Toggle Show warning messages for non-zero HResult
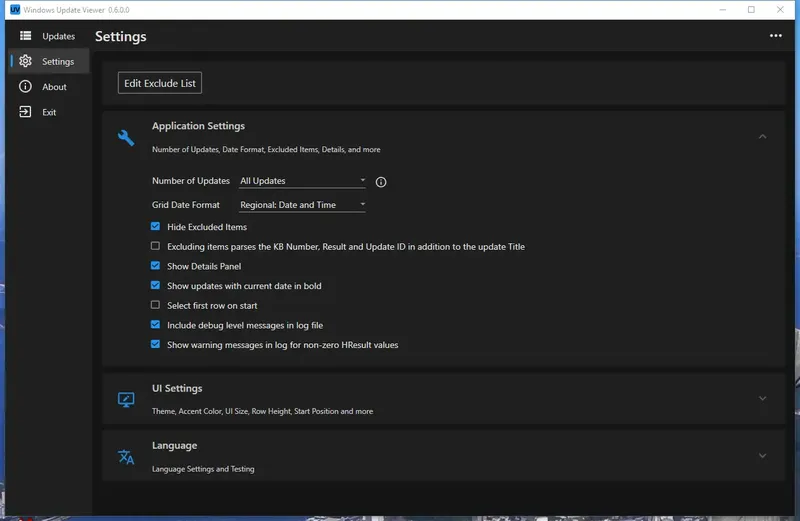 [155, 344]
